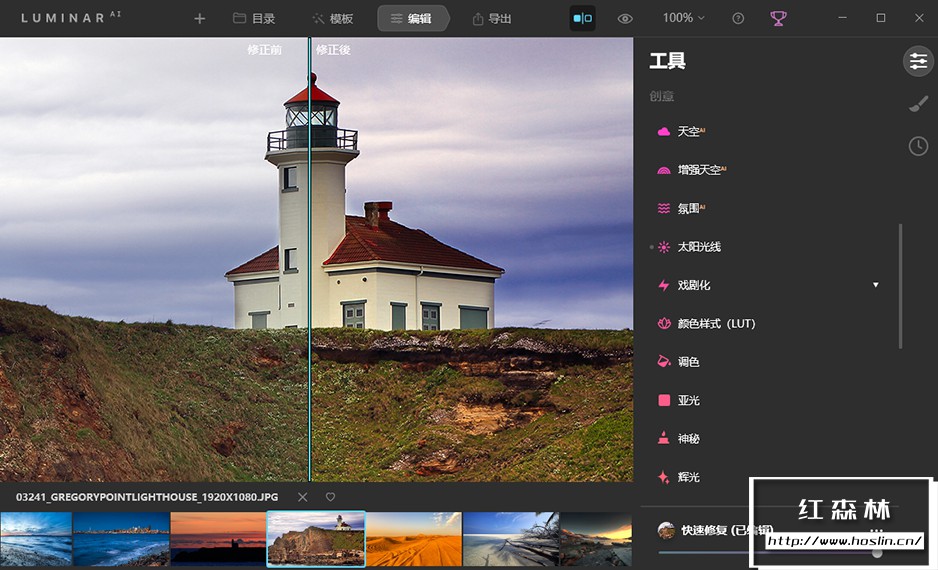Viewport: 938px width, 570px height.
Task: Click the 创意 section heading
Action: pos(662,96)
